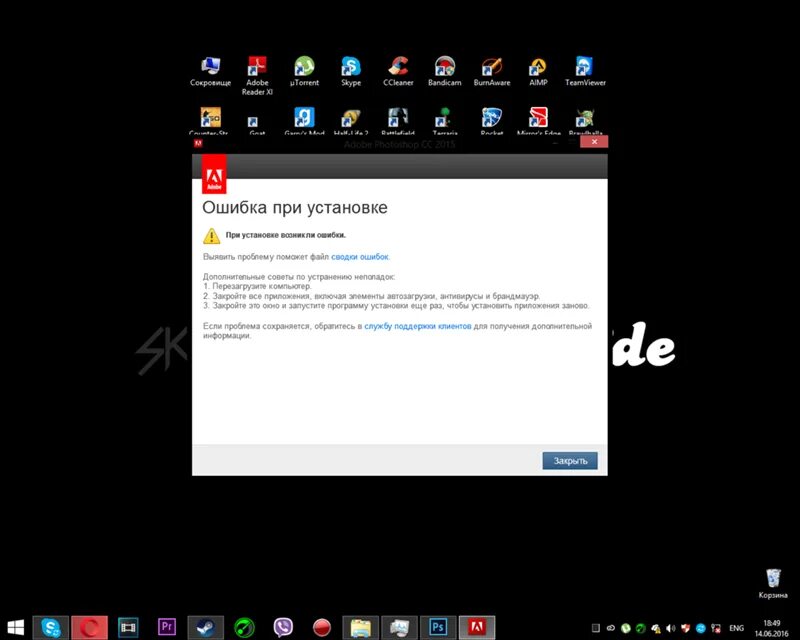
Task: Select the Mirror's Edge desktop shortcut
Action: 538,120
